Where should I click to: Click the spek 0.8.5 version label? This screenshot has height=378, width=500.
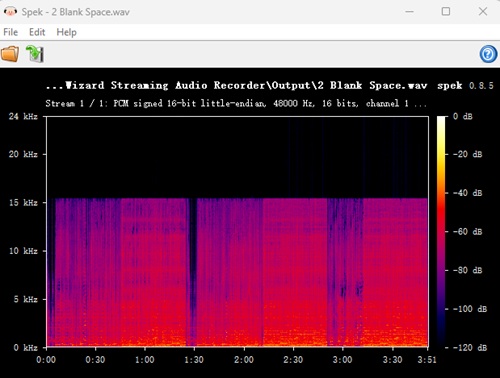pos(465,85)
